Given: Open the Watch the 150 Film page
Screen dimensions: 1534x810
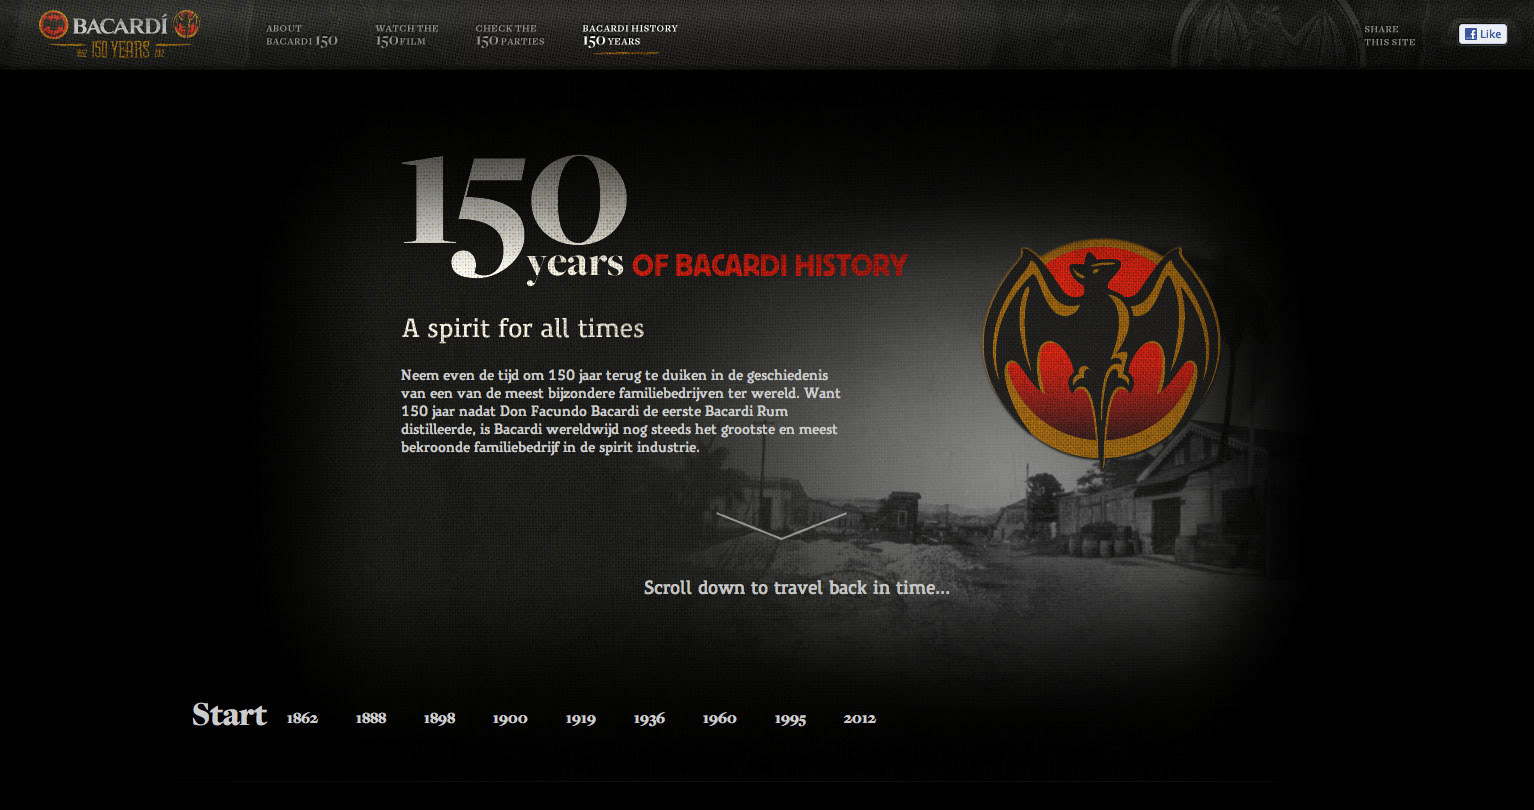Looking at the screenshot, I should click(407, 35).
